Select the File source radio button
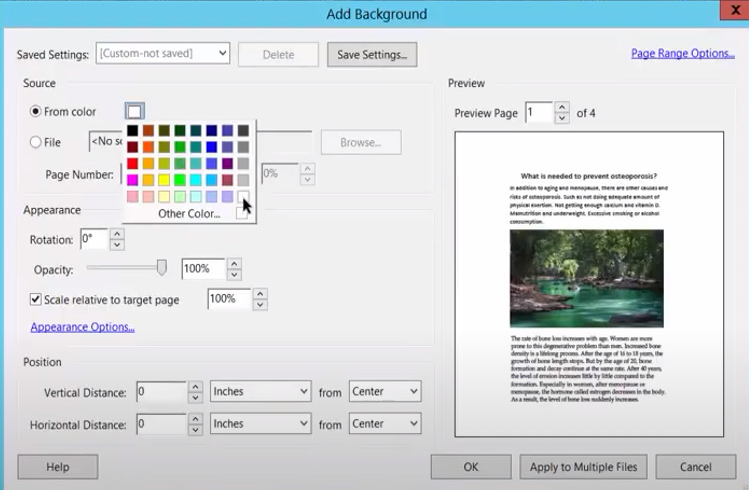The image size is (749, 490). coord(35,142)
